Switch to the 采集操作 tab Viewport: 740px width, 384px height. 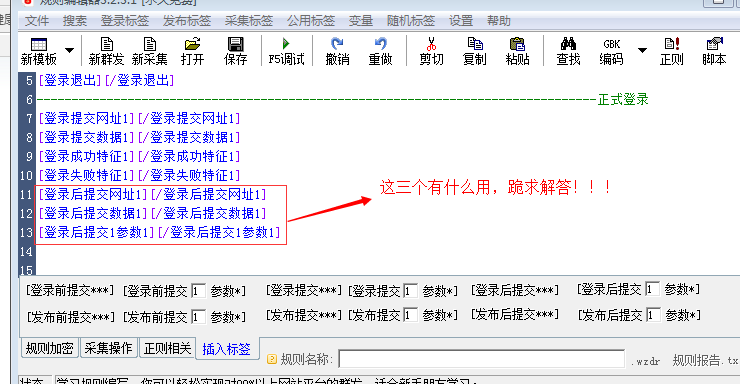pos(108,348)
